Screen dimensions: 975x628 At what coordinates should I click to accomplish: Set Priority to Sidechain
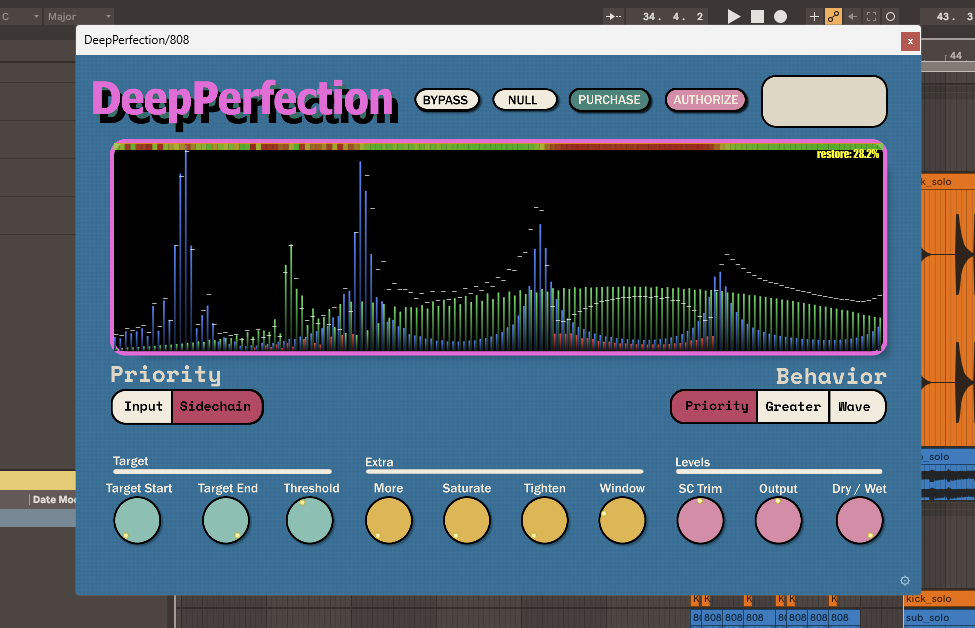tap(216, 407)
